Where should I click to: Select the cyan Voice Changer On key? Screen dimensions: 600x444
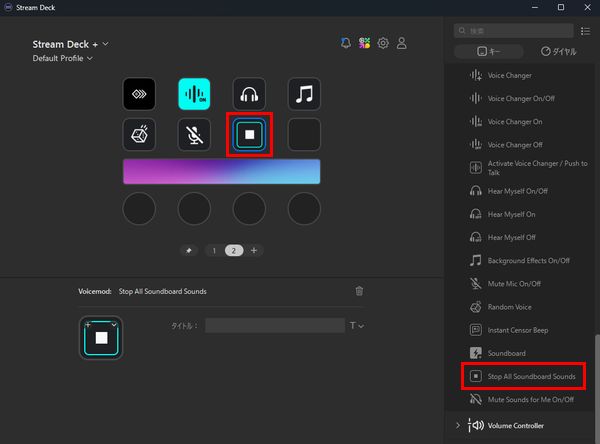click(x=194, y=94)
